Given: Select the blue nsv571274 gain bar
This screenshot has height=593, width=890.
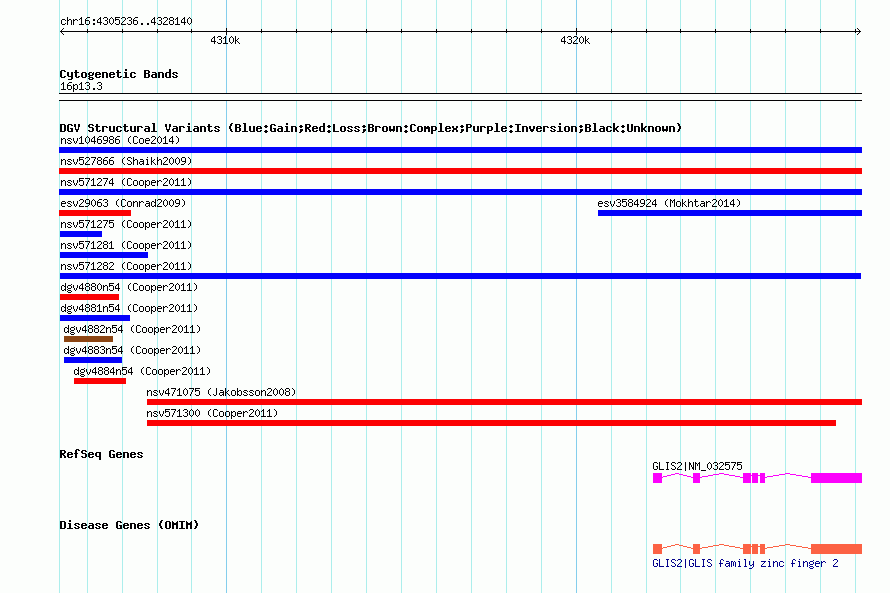Looking at the screenshot, I should 460,192.
